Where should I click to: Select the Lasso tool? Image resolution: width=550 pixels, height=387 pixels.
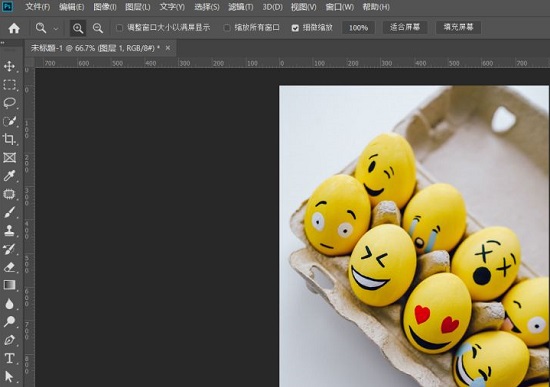(9, 102)
